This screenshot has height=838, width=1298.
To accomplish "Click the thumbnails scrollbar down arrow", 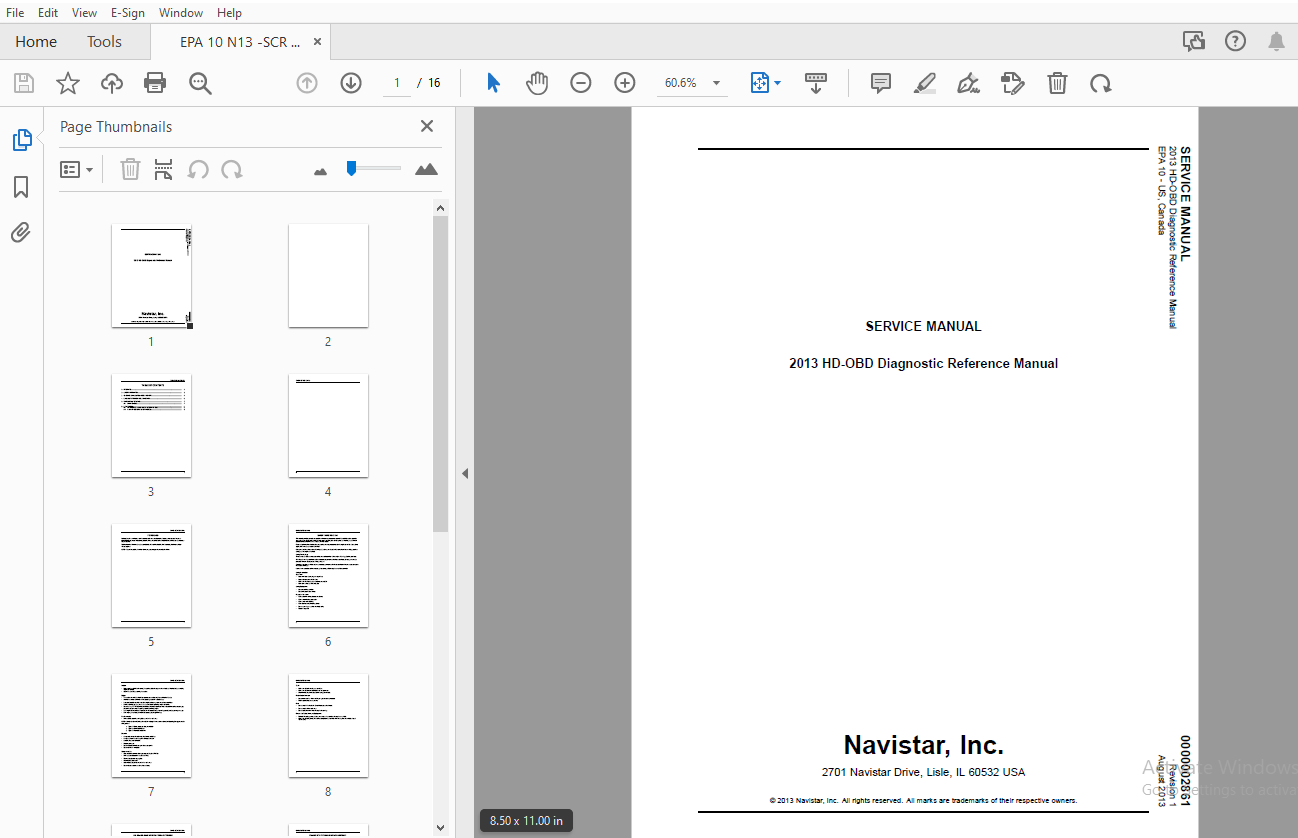I will point(441,828).
